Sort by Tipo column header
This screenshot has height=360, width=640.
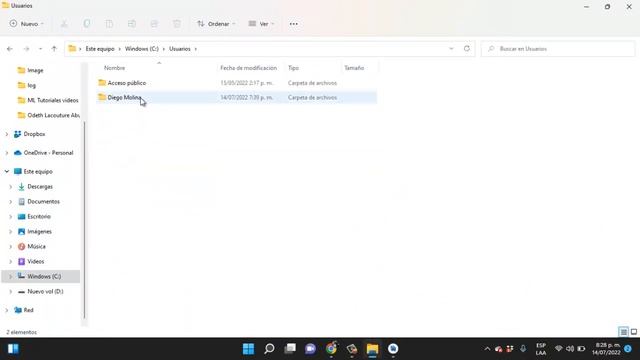coord(293,68)
